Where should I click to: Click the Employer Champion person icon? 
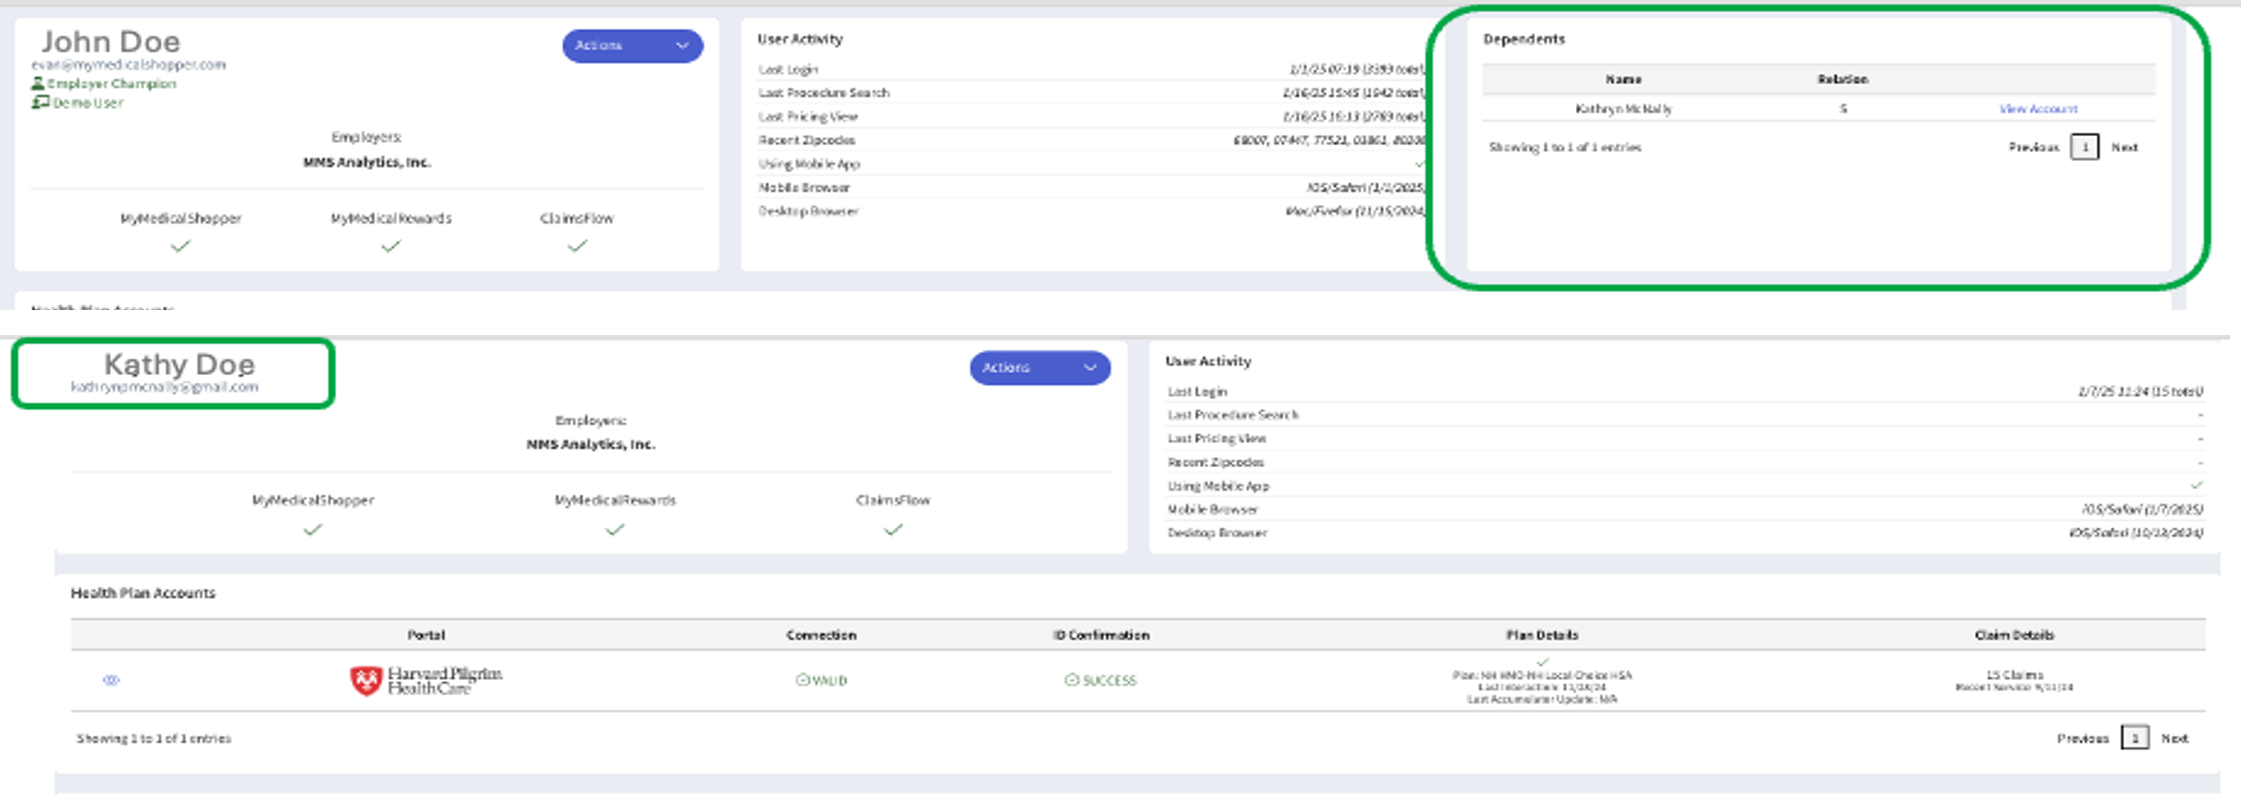pos(38,84)
